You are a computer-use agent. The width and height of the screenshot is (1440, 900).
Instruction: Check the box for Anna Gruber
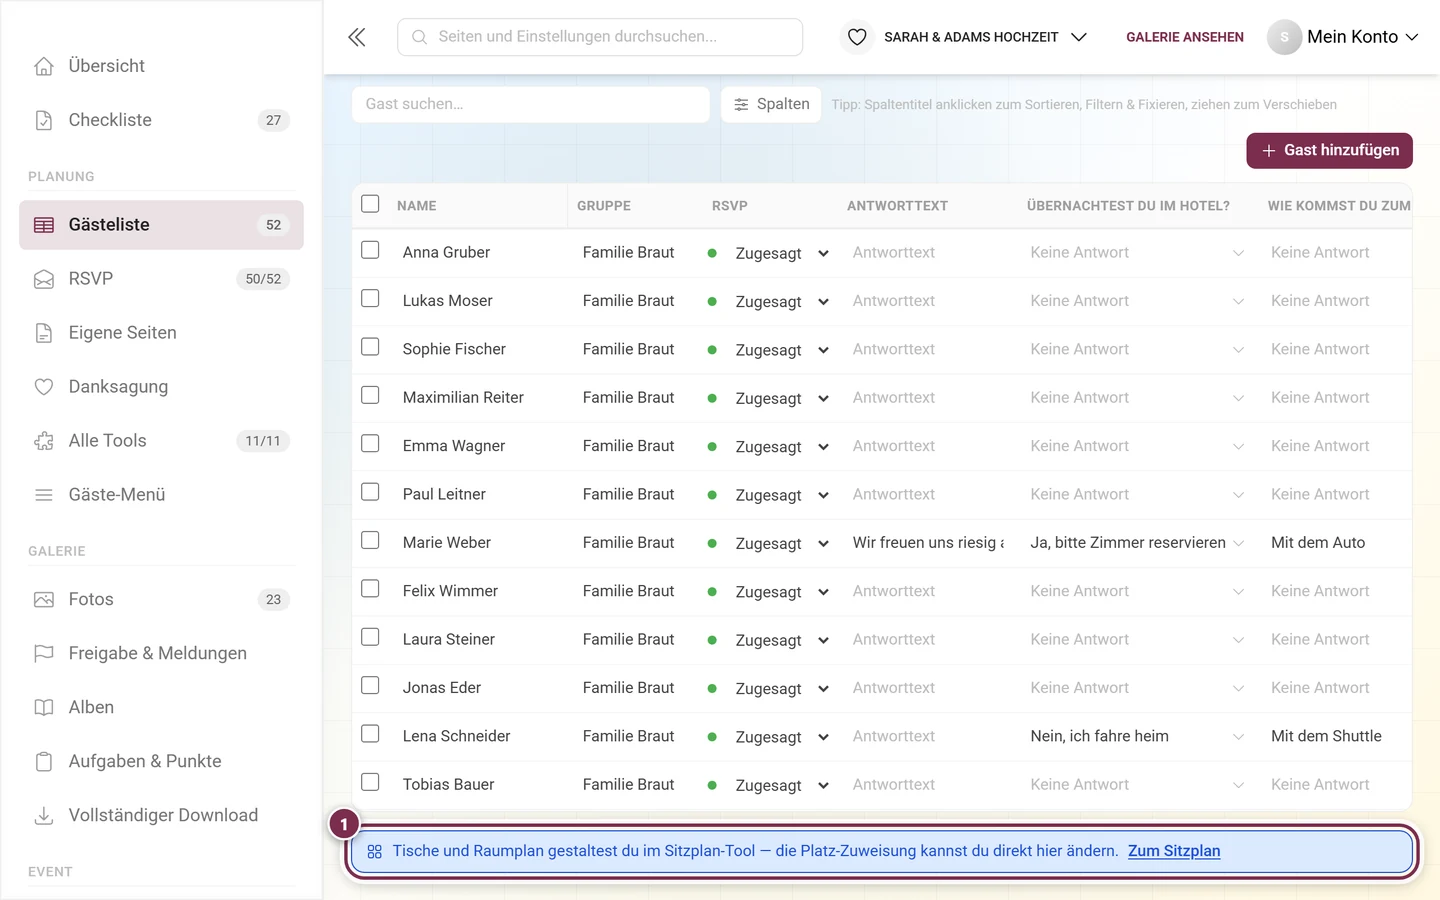(370, 250)
